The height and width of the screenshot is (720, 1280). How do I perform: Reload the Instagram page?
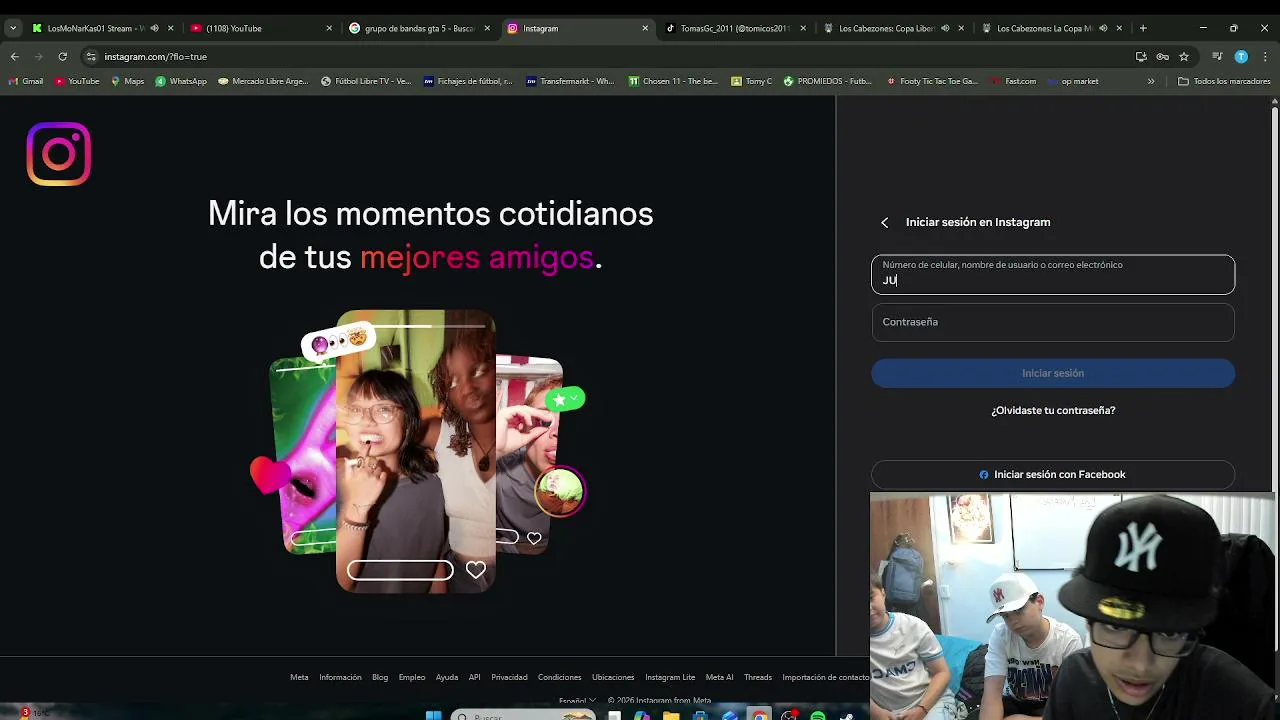(x=62, y=57)
